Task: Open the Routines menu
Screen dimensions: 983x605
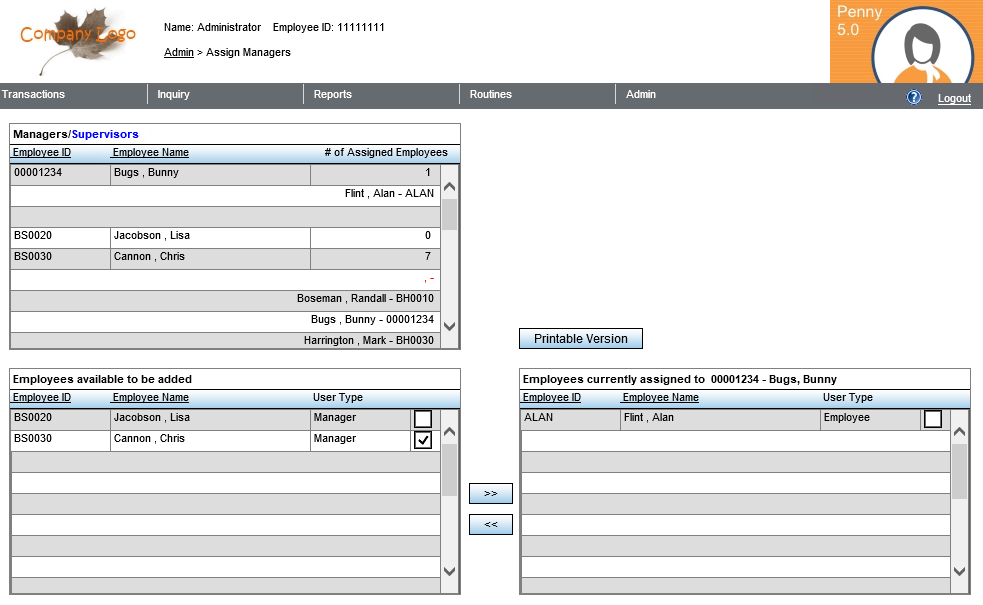Action: pos(490,95)
